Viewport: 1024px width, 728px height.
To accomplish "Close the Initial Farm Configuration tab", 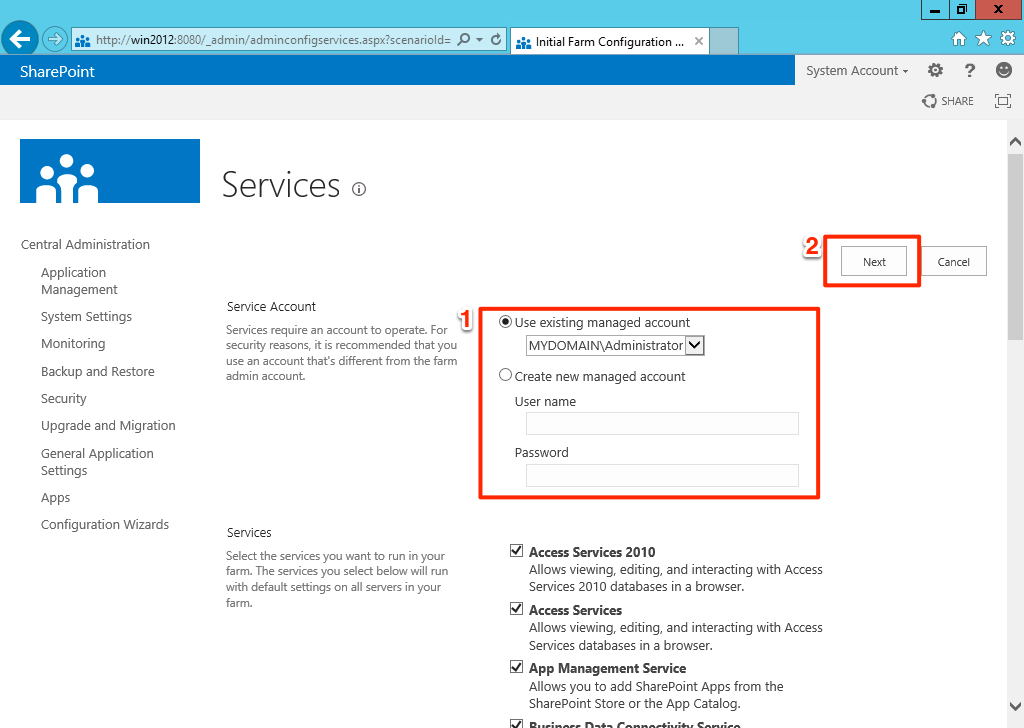I will (x=699, y=41).
